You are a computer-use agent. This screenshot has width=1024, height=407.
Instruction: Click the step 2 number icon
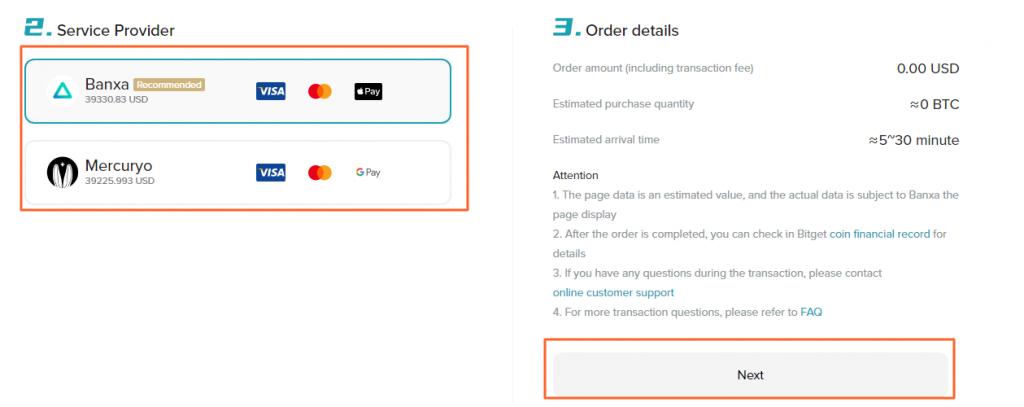(37, 29)
